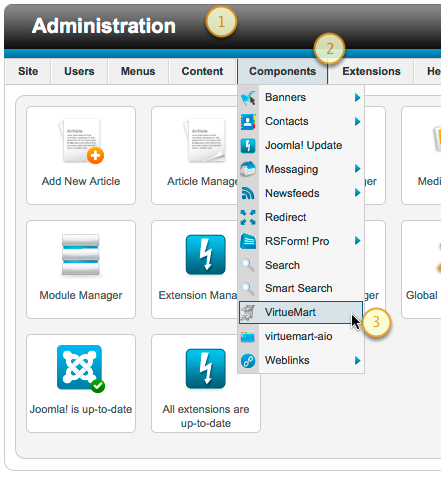Expand the RSForm! Pro submenu arrow
The height and width of the screenshot is (490, 441).
click(357, 240)
